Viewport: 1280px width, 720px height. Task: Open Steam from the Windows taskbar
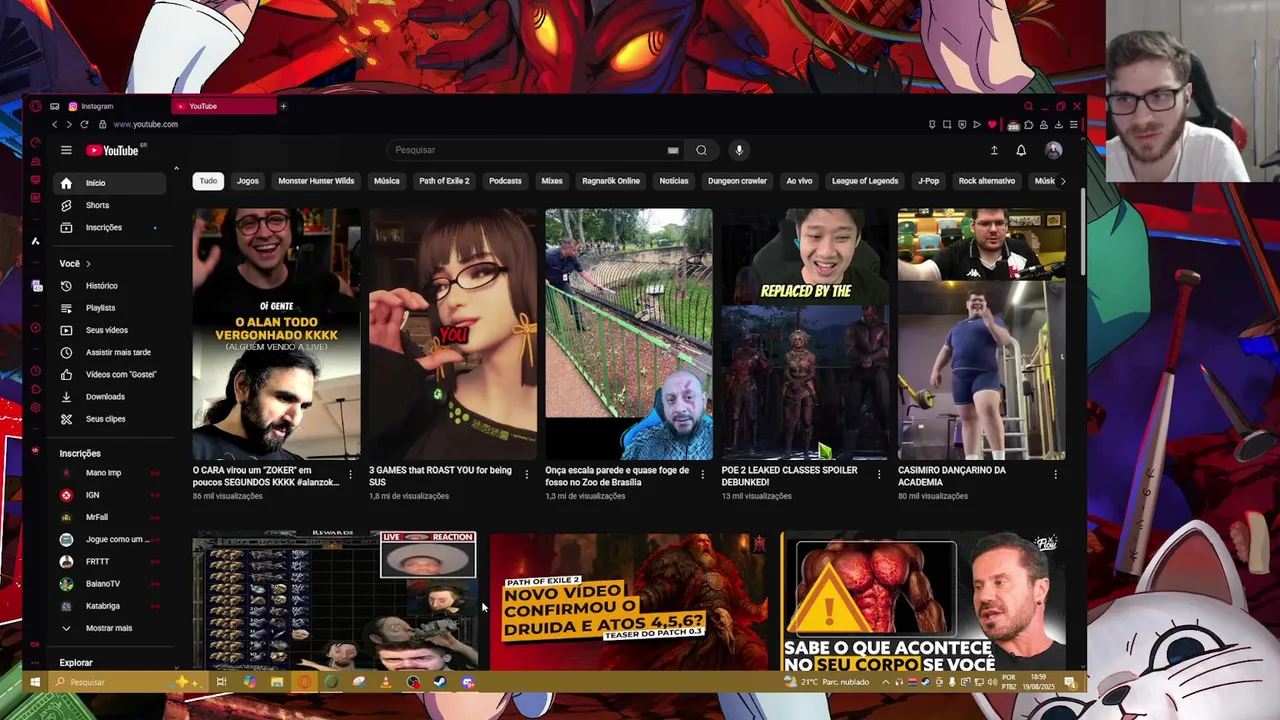click(440, 682)
